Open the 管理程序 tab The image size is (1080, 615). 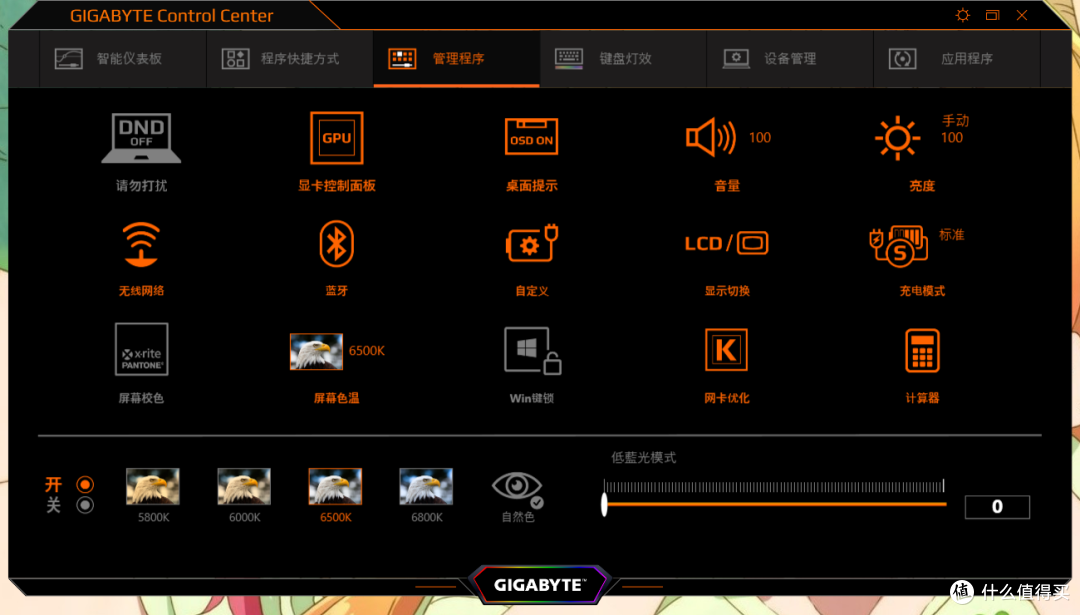point(457,59)
